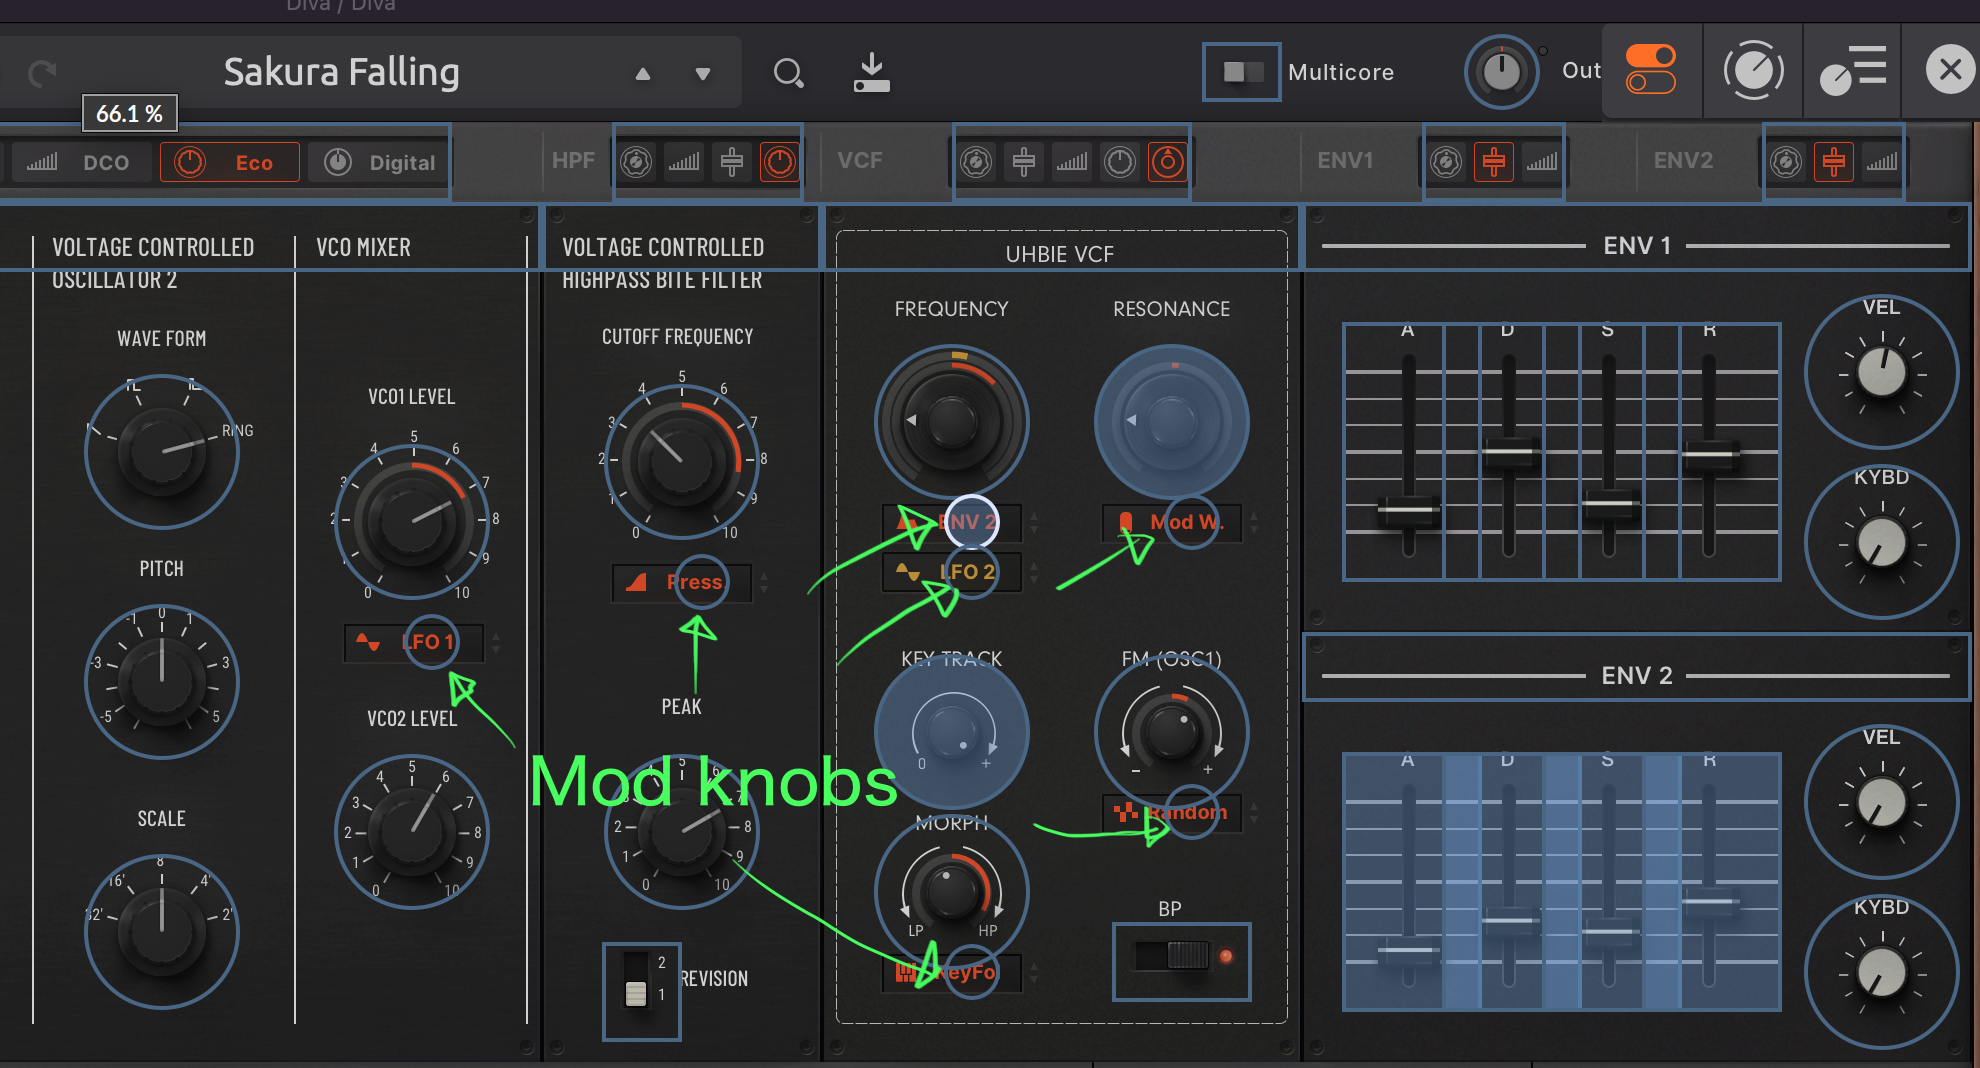Select the bar-graph VCF model icon

pyautogui.click(x=1072, y=161)
